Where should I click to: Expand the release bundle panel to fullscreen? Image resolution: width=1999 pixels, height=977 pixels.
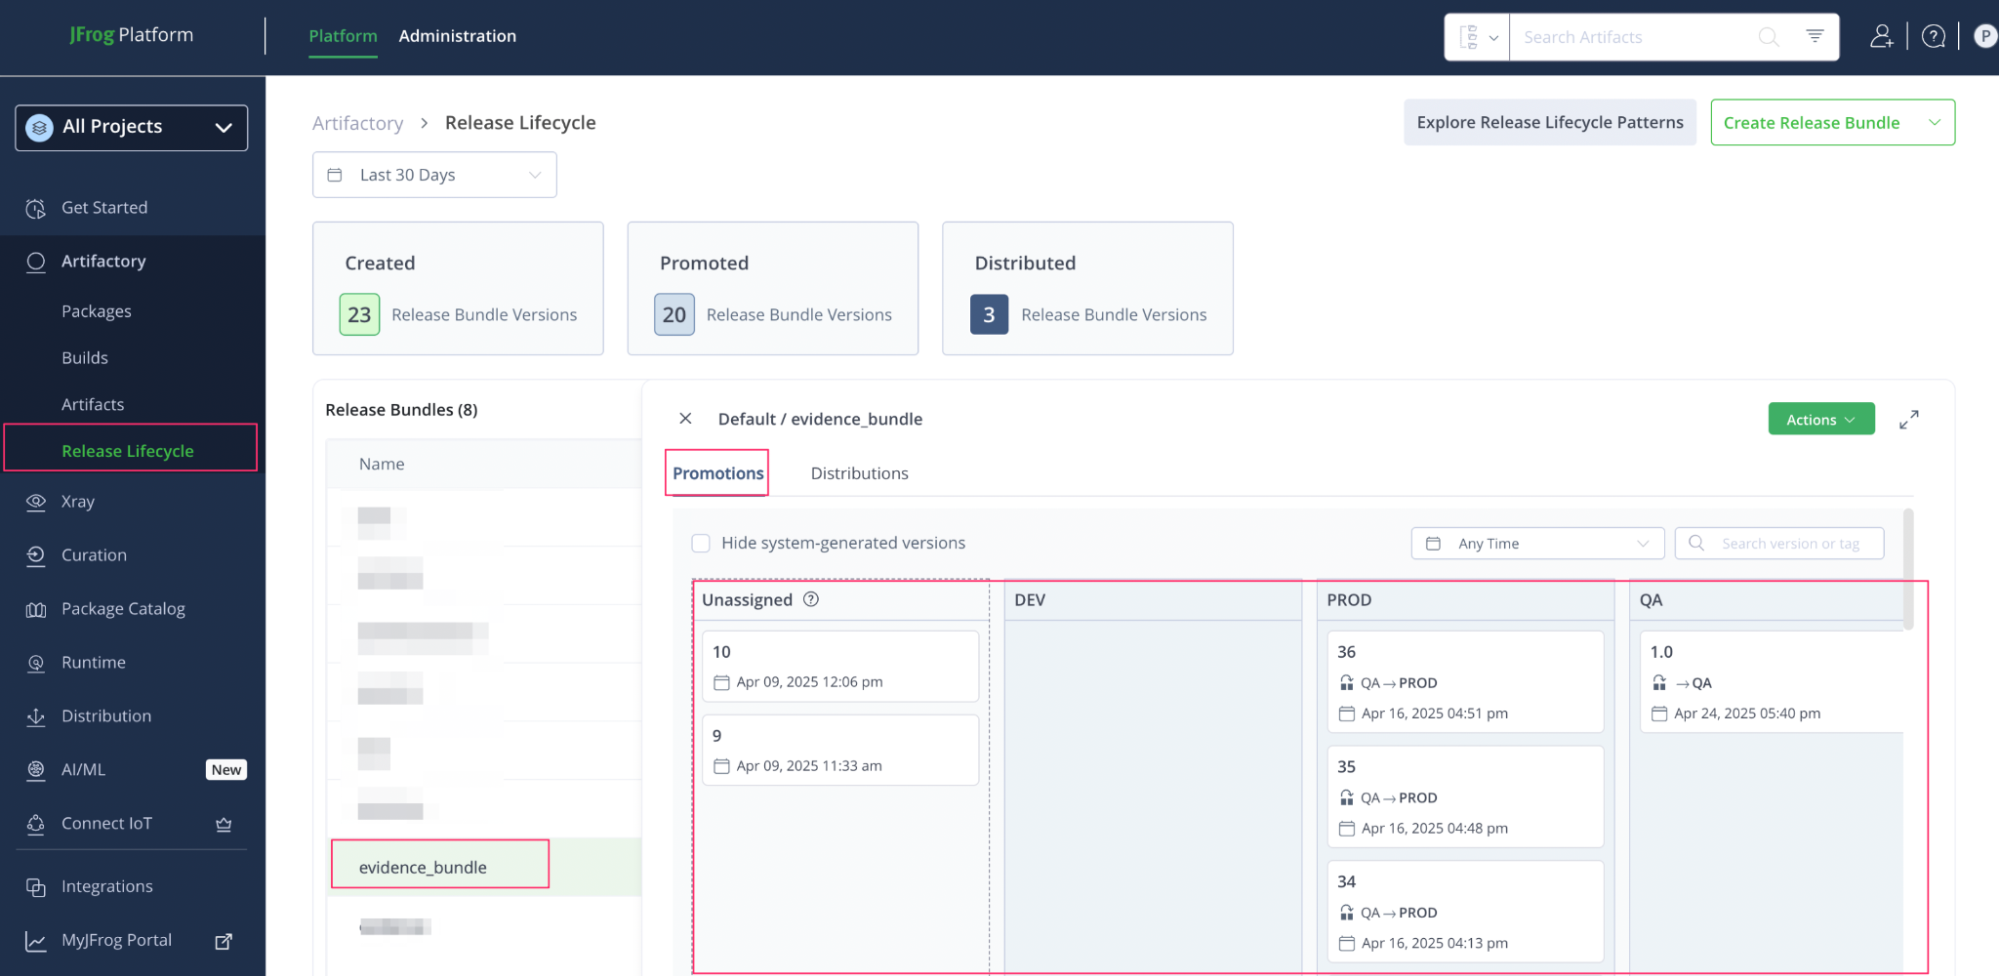(x=1908, y=420)
